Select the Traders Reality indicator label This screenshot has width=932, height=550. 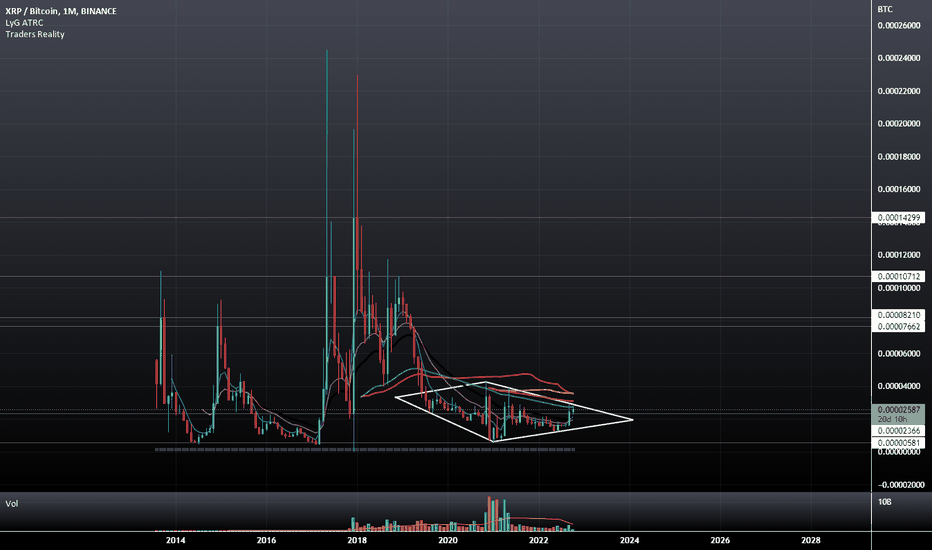(35, 34)
